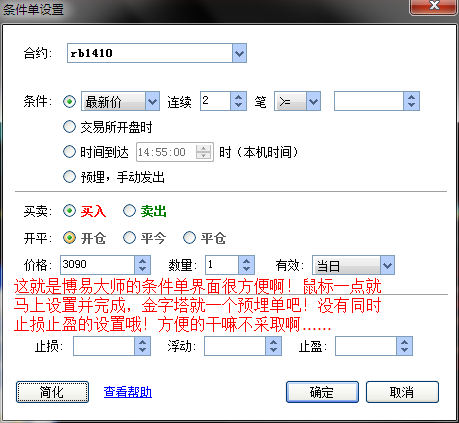Click the 简化 simplify button
This screenshot has height=423, width=459.
52,392
